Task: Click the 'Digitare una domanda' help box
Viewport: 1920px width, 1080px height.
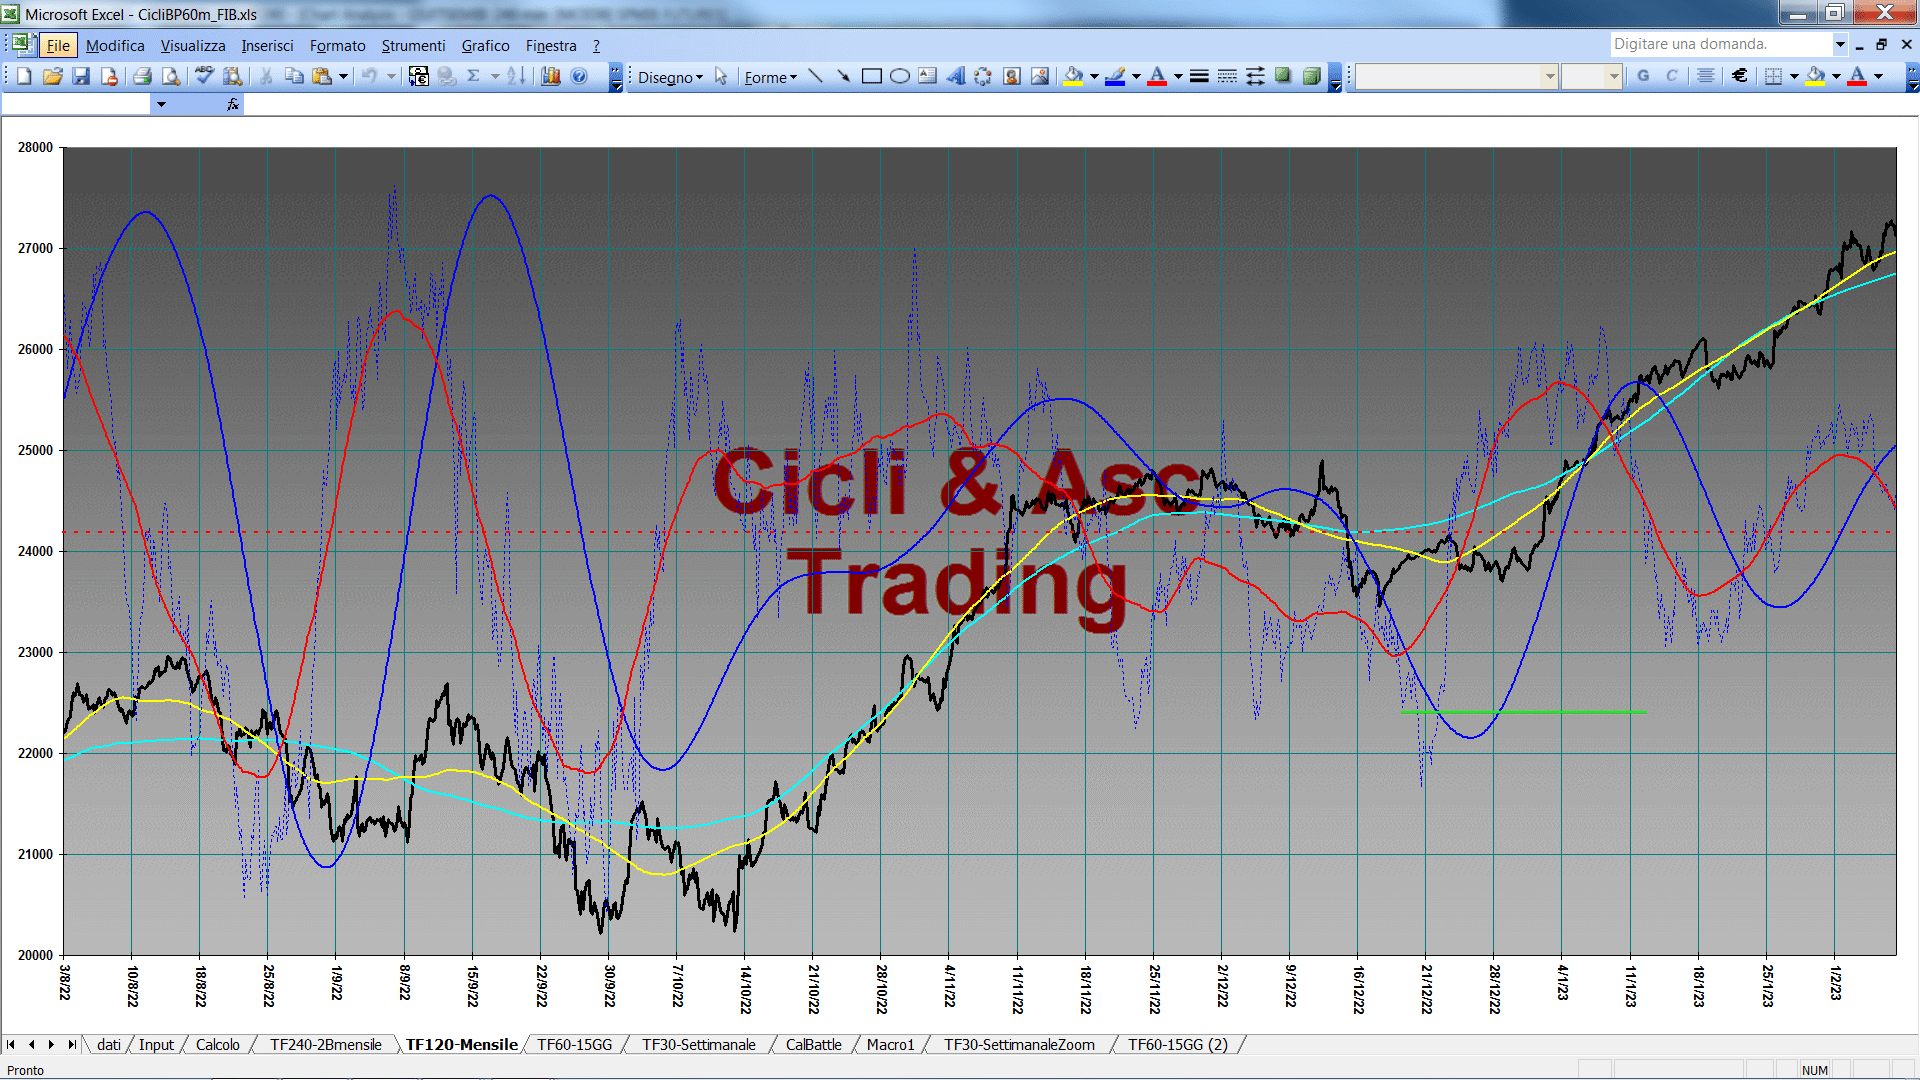Action: point(1720,44)
